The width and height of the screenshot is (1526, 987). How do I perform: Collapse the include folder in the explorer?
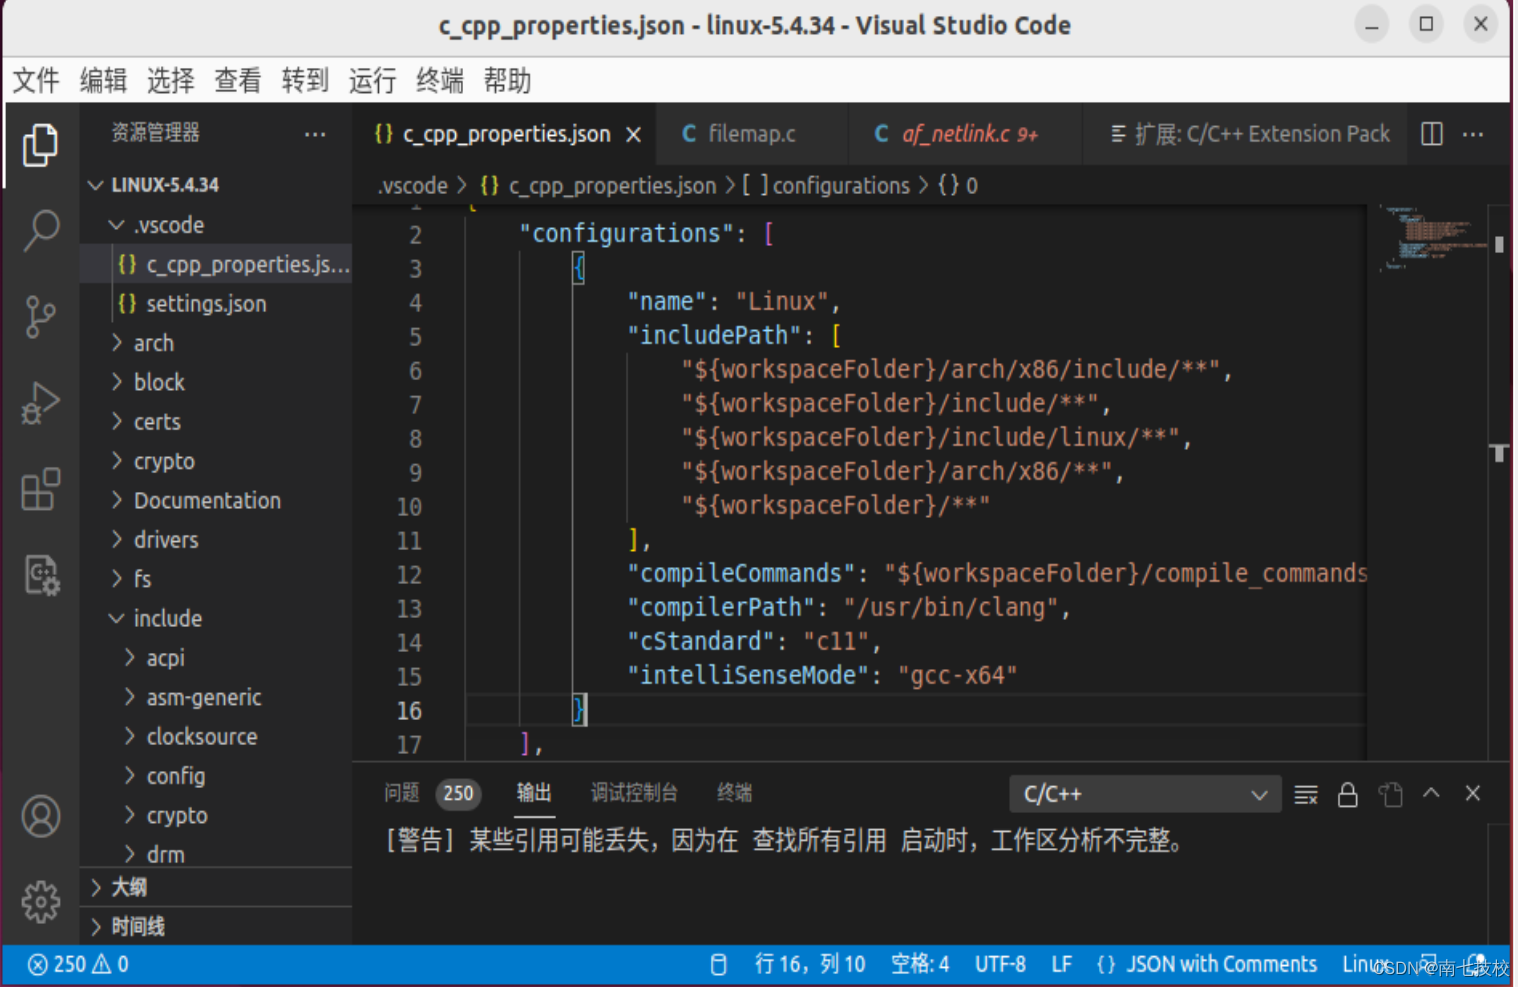pos(167,618)
